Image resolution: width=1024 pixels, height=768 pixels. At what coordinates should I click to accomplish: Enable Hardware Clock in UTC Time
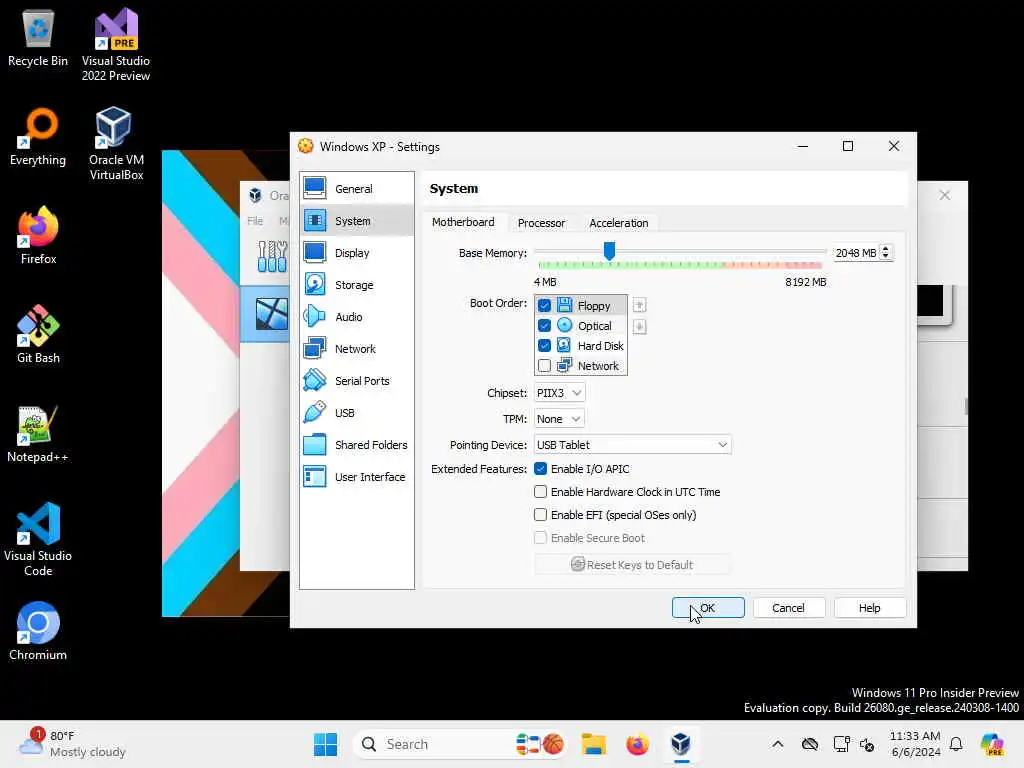coord(540,492)
